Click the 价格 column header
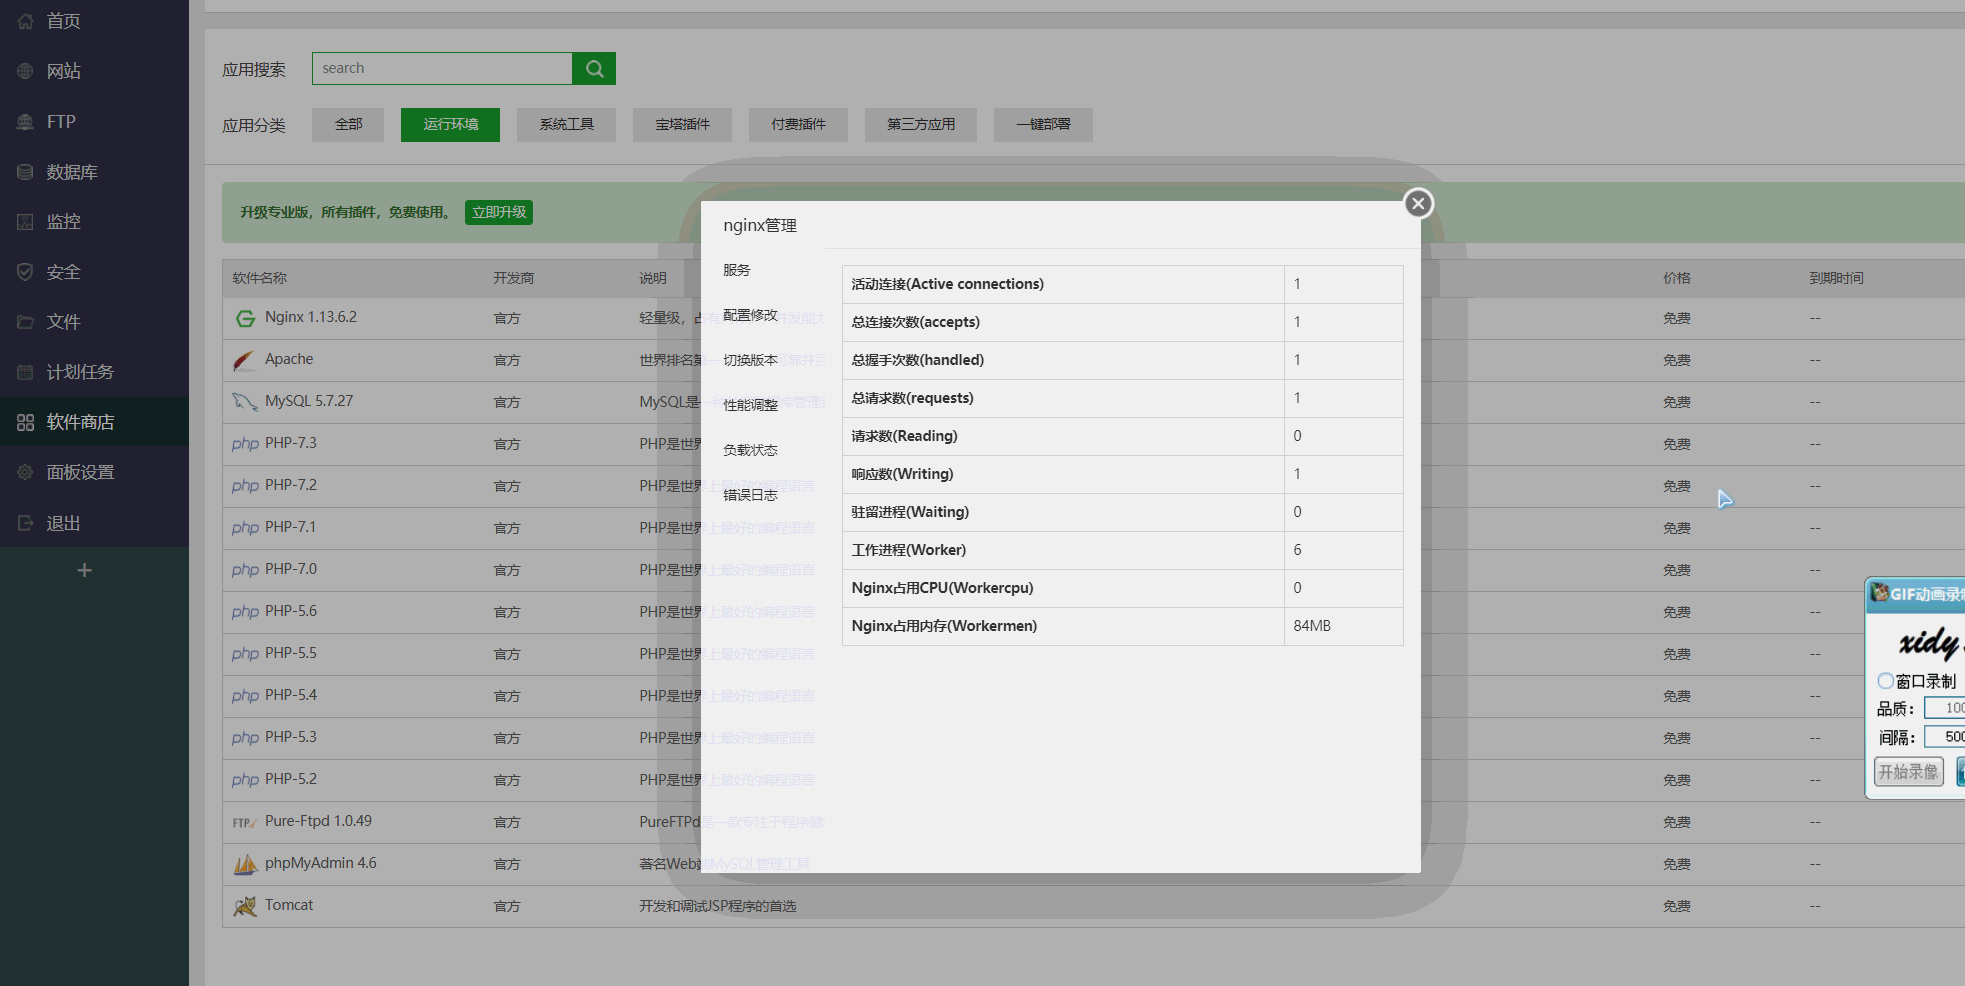This screenshot has width=1965, height=986. 1677,278
